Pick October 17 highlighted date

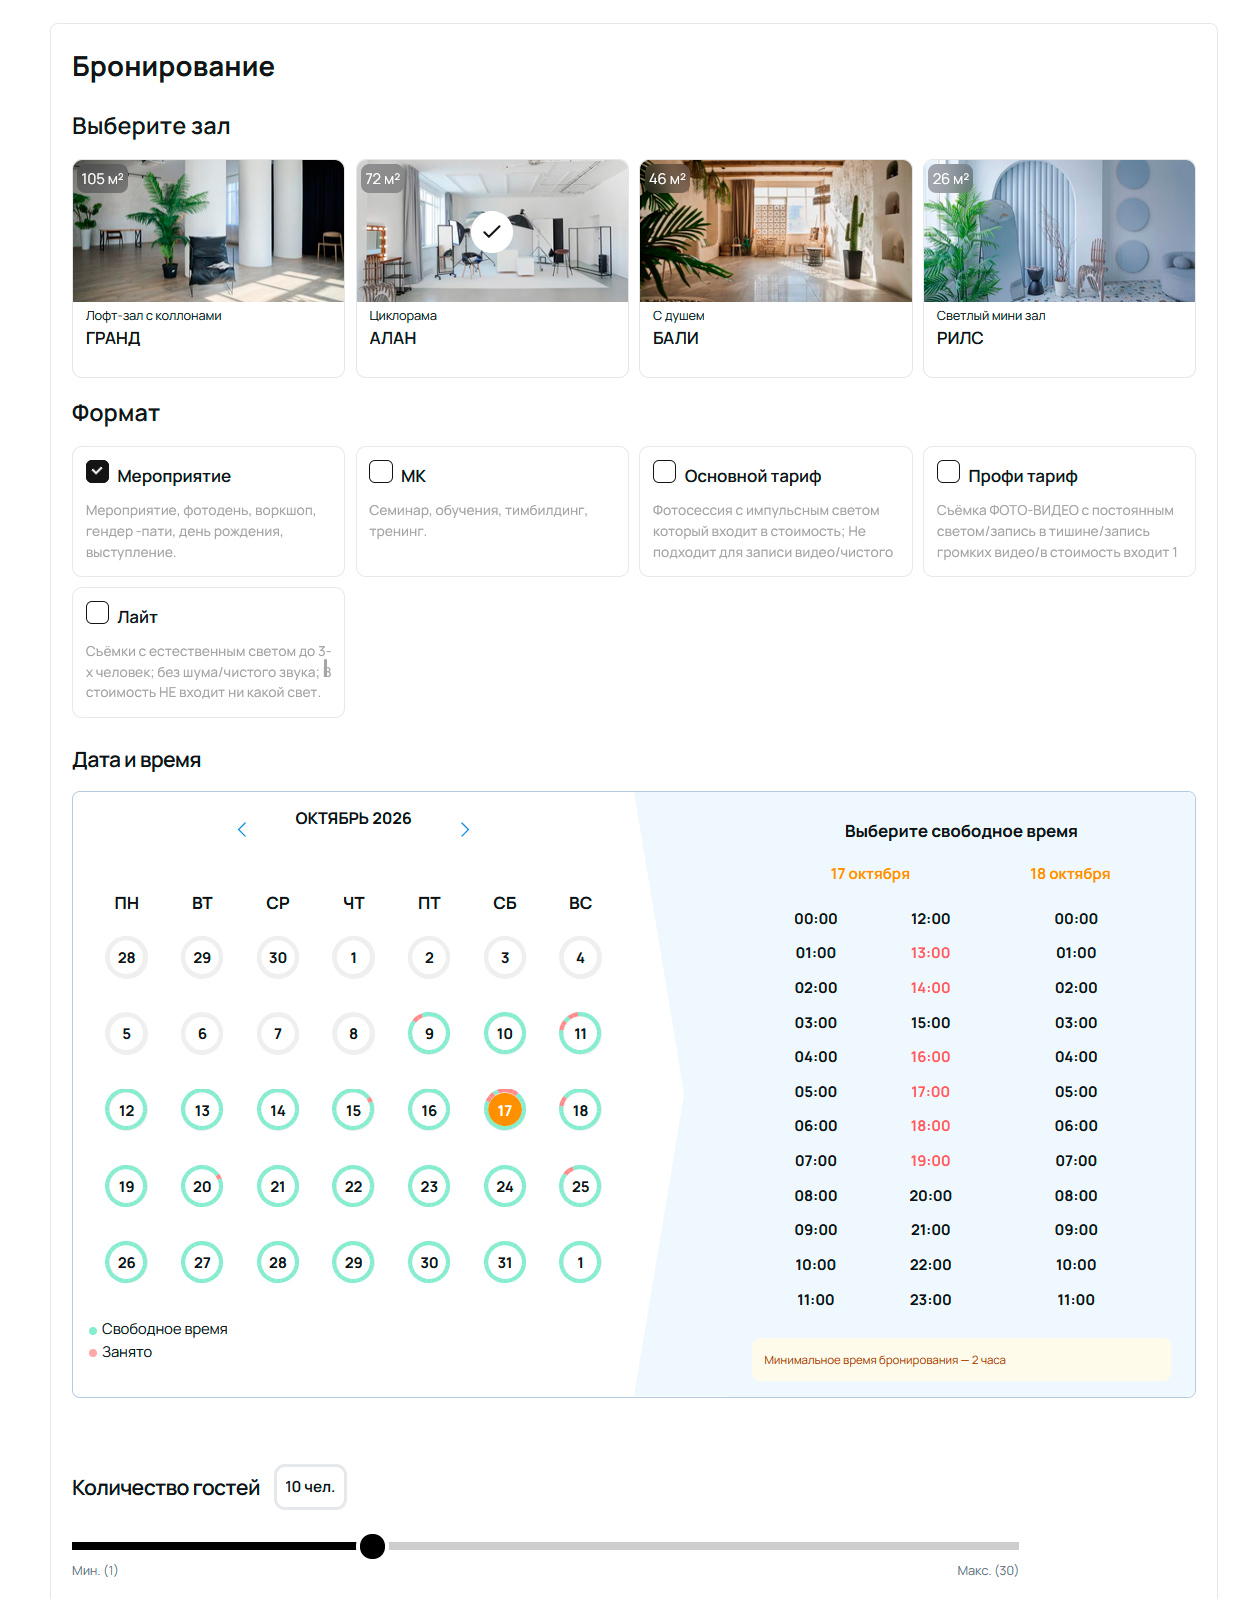(x=505, y=1110)
